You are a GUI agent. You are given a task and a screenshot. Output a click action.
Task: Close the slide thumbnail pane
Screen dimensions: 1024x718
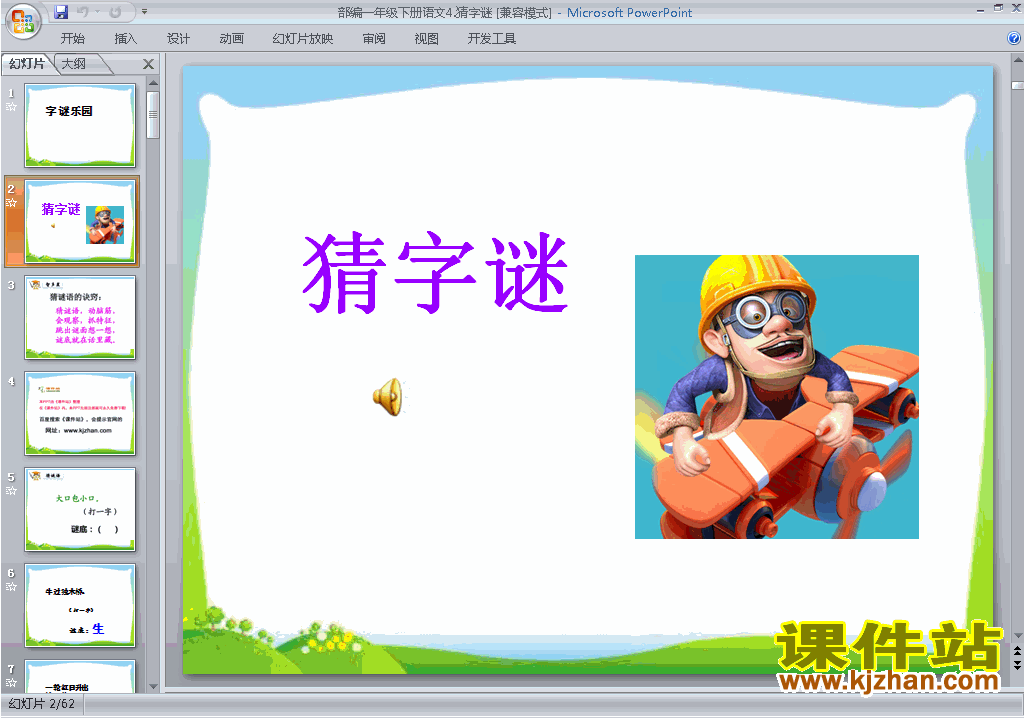click(148, 64)
